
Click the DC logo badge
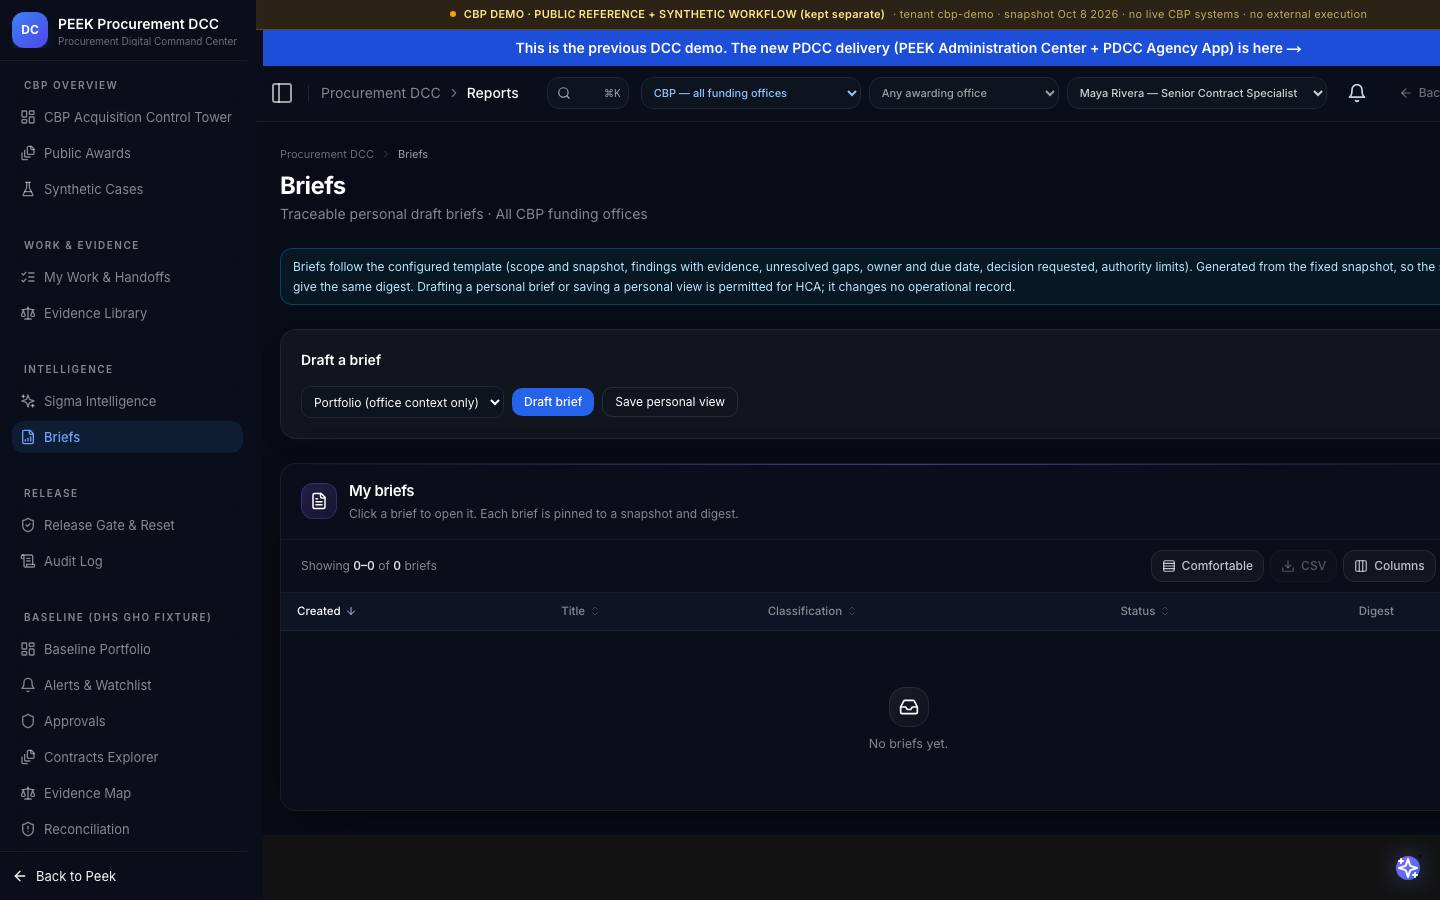tap(30, 30)
